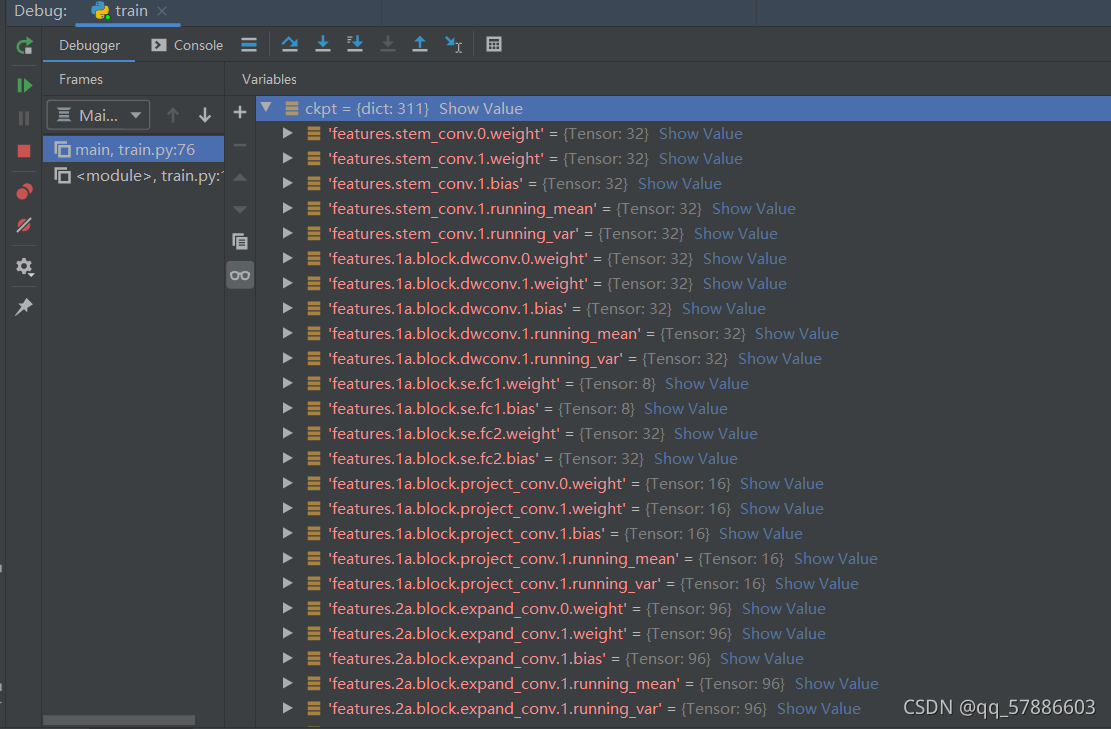The image size is (1111, 729).
Task: Run to cursor
Action: tap(453, 45)
